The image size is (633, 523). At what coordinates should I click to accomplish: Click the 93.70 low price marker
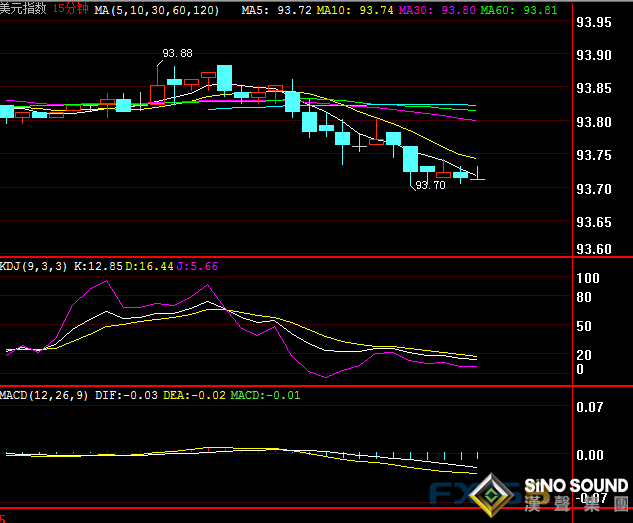(430, 185)
